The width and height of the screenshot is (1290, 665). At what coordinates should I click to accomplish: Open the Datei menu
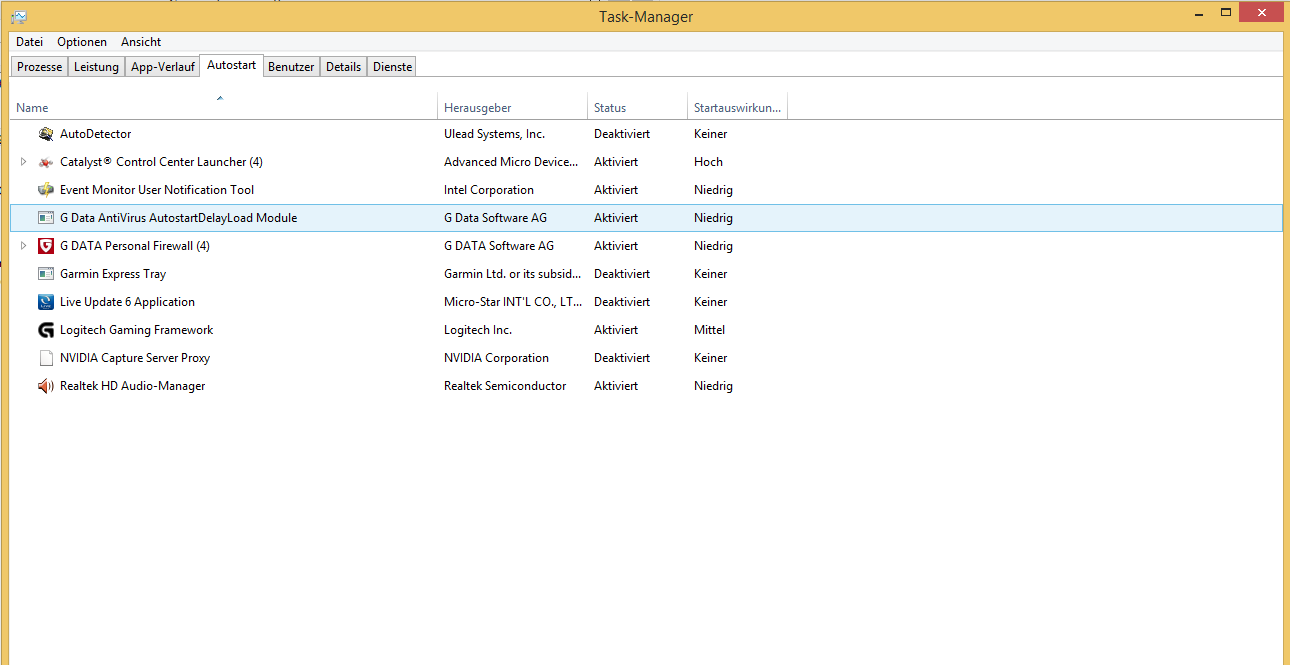(29, 42)
